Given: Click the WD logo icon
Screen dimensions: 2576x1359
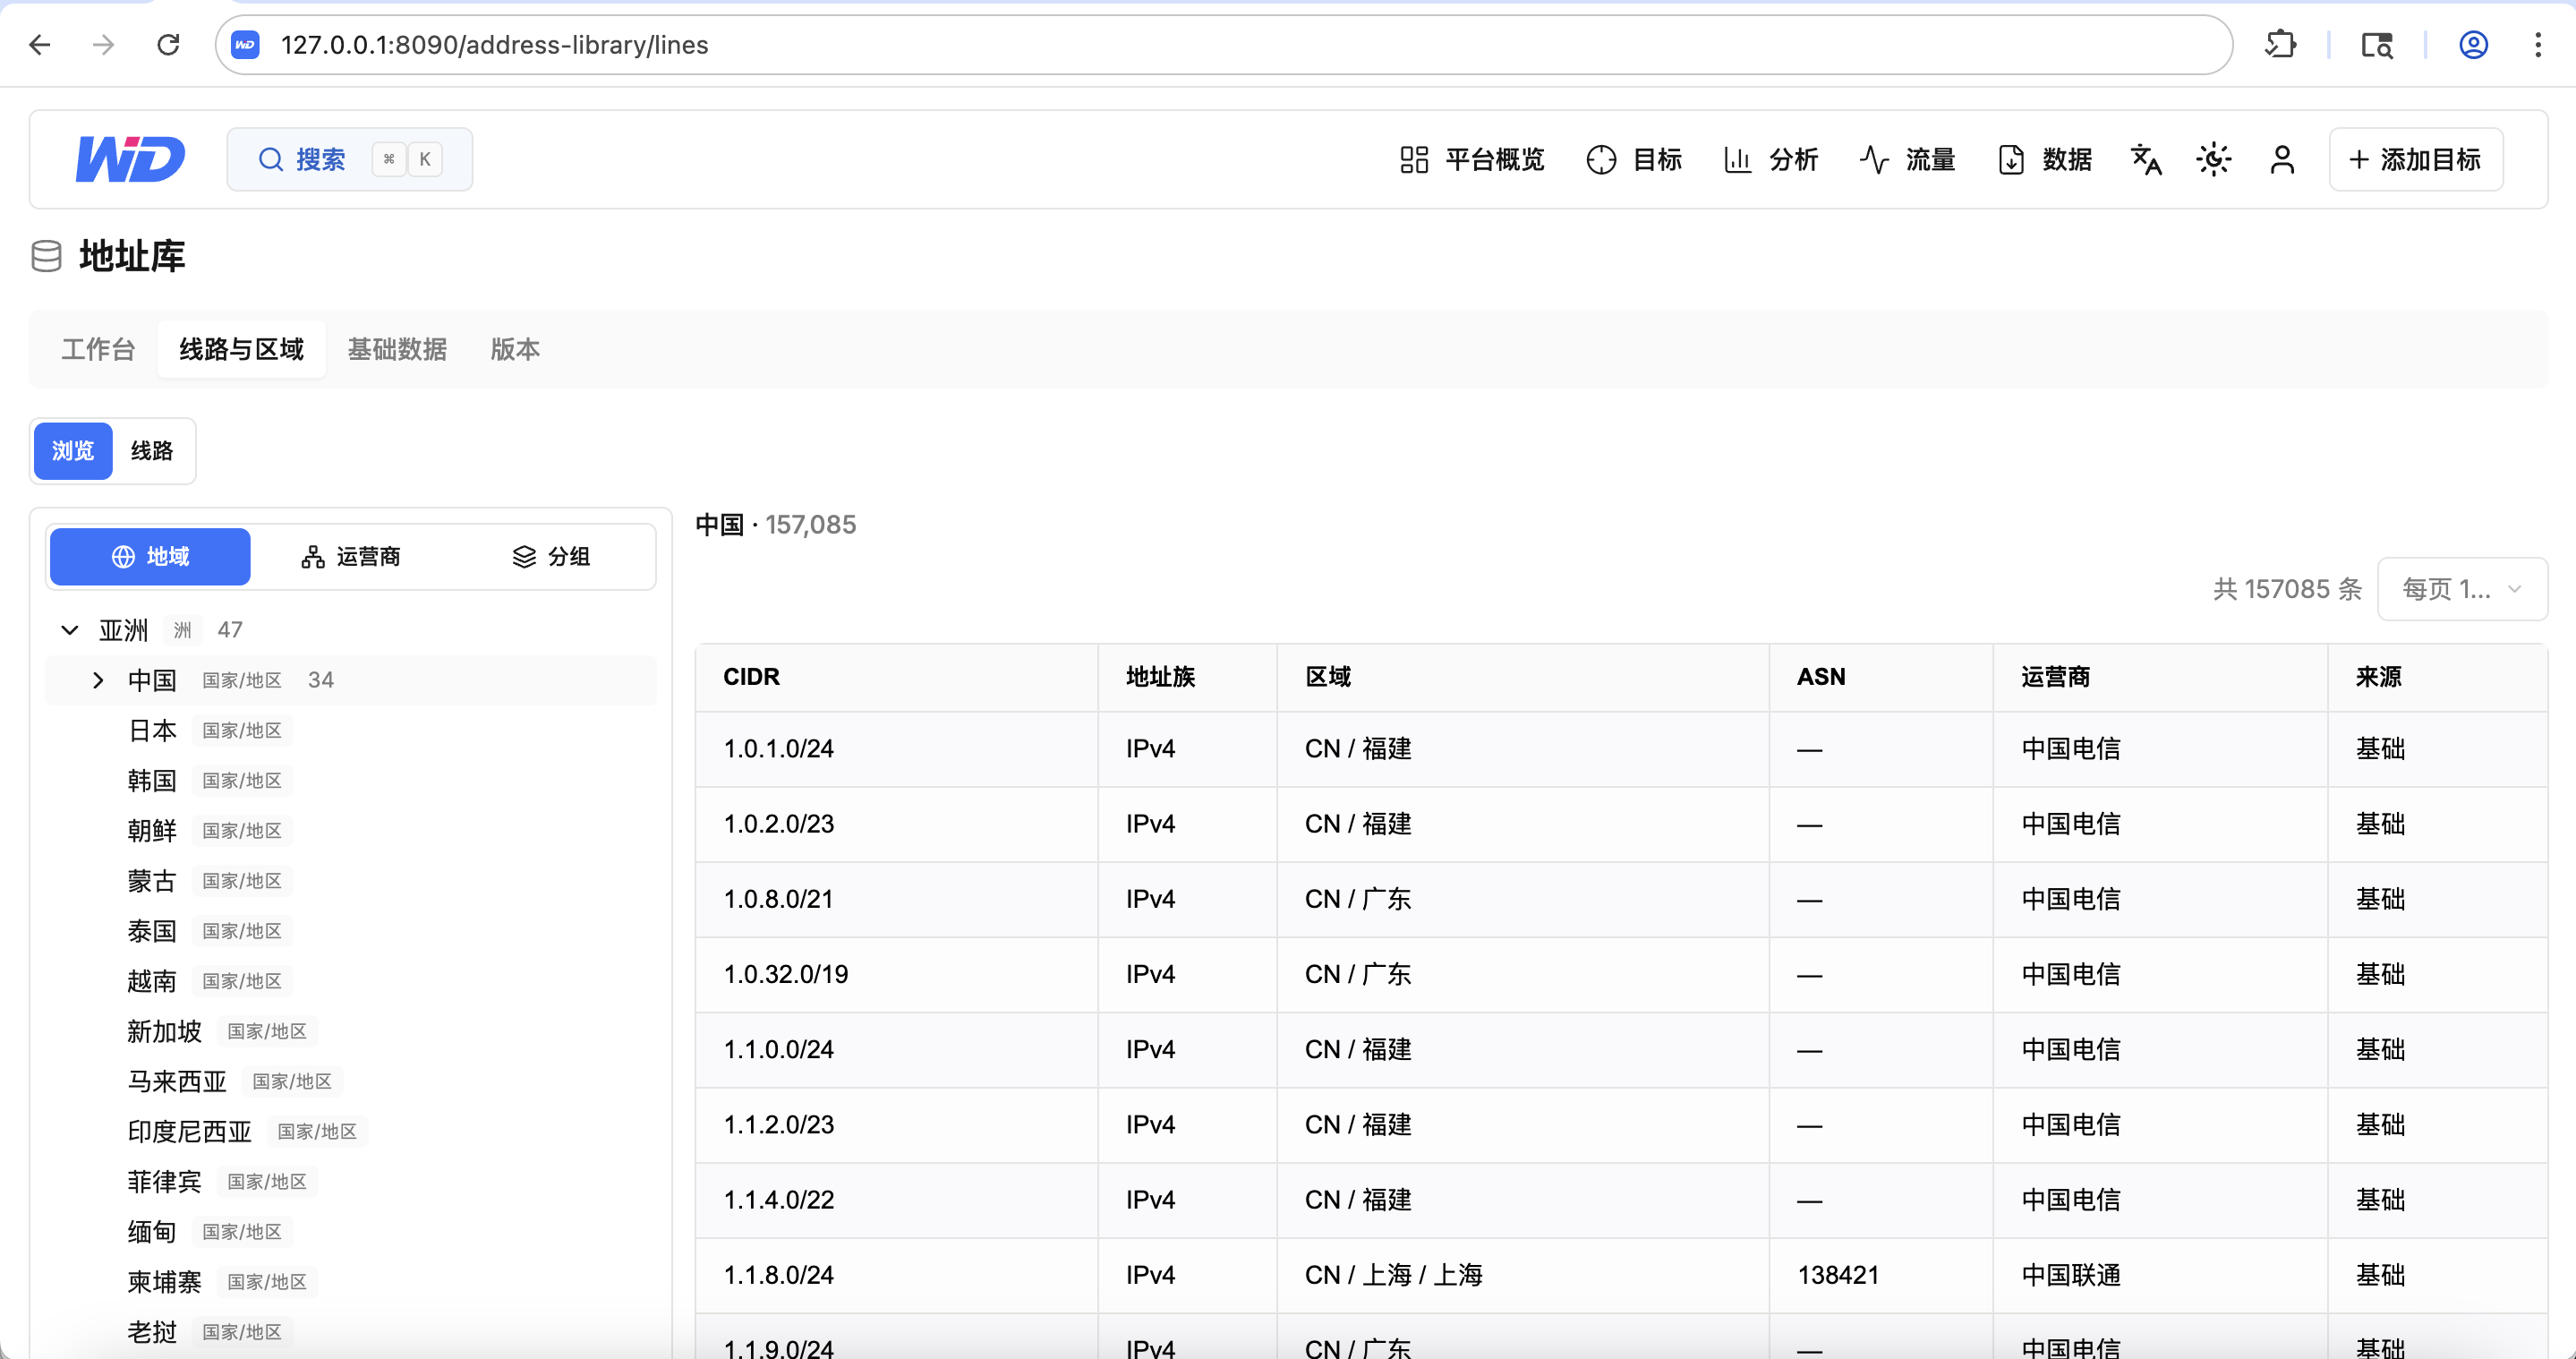Looking at the screenshot, I should point(131,159).
